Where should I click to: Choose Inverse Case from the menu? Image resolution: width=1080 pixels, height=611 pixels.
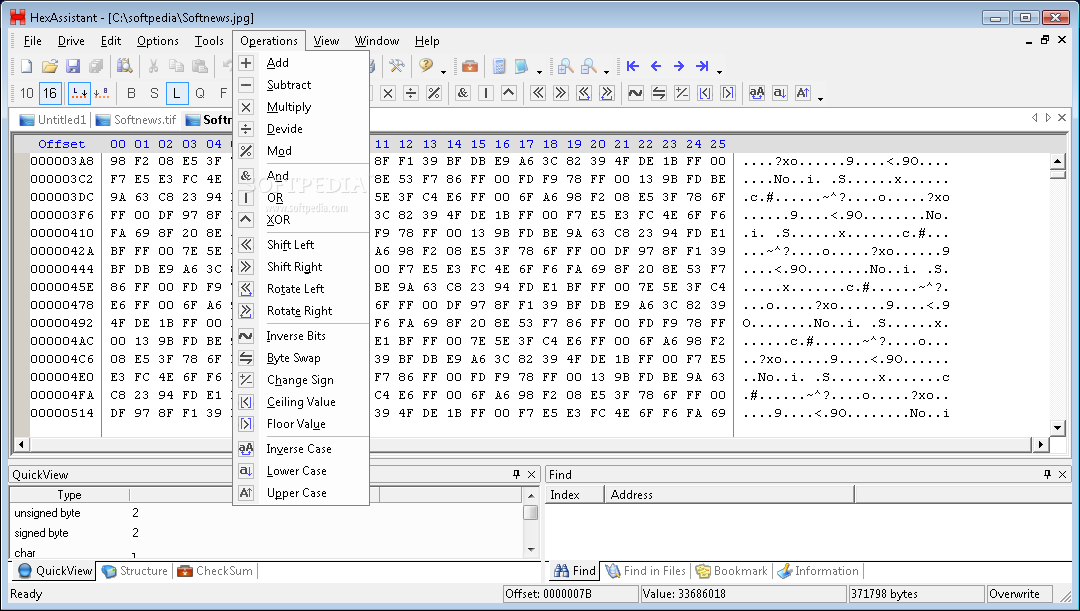(x=302, y=448)
